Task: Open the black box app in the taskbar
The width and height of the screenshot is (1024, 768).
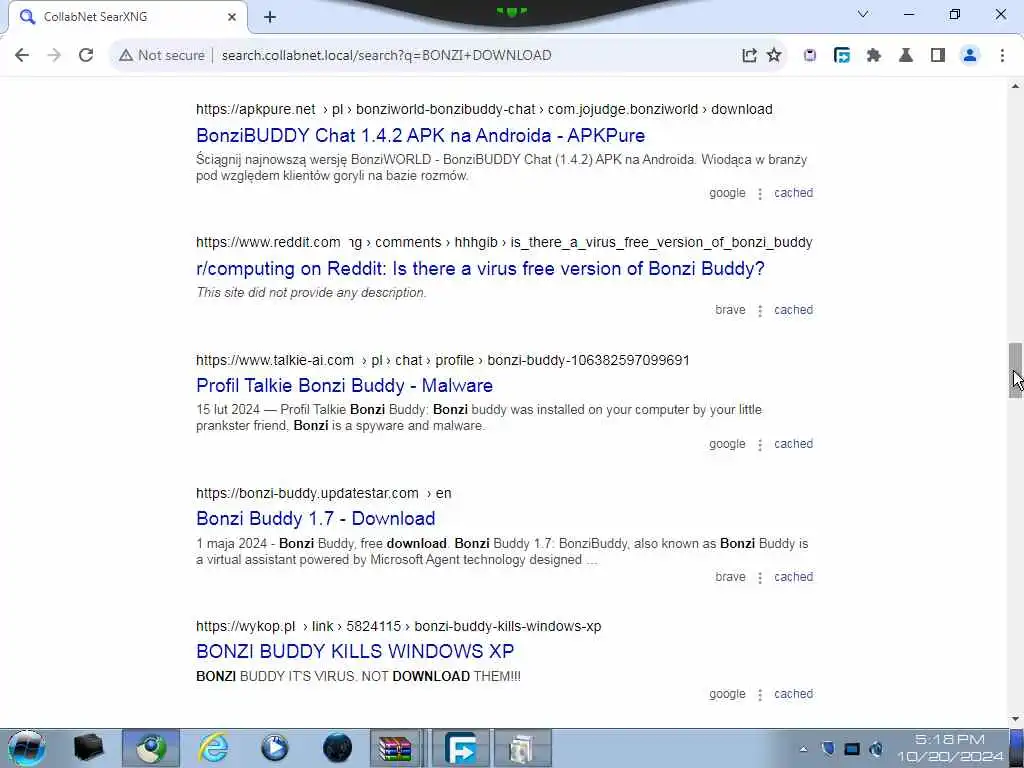Action: 88,748
